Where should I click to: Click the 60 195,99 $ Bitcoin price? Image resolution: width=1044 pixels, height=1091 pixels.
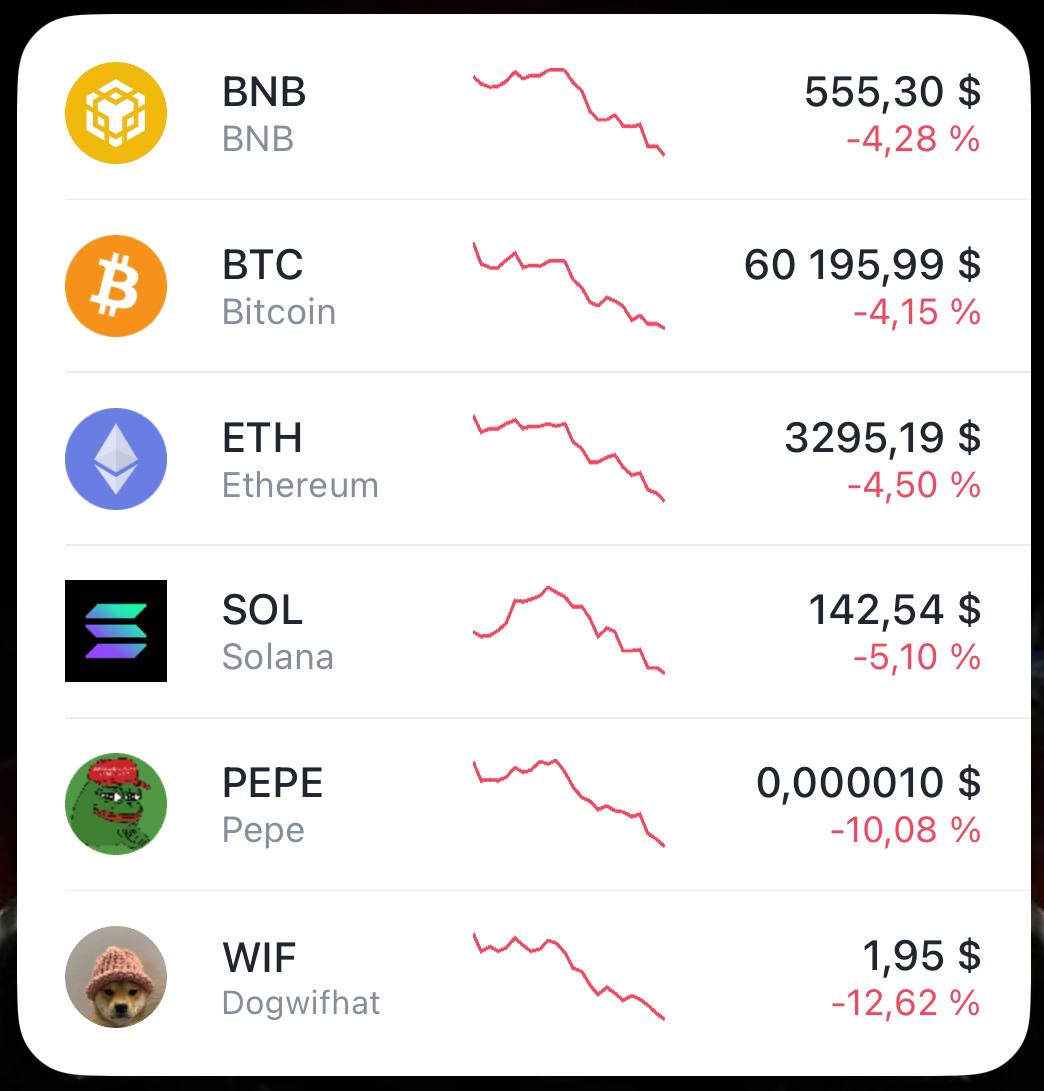(862, 265)
